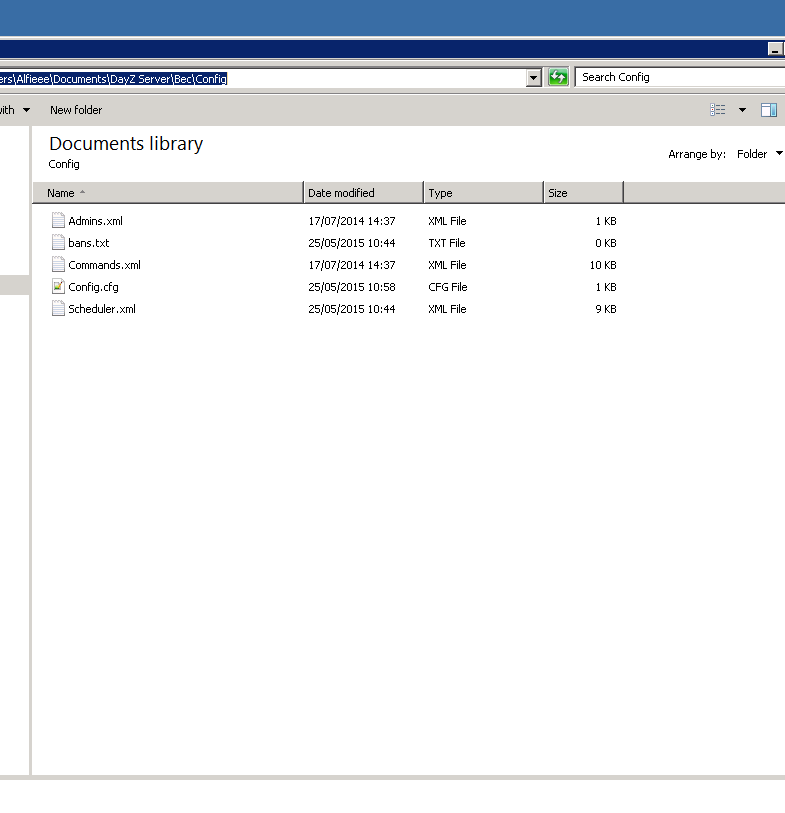
Task: Click the Documents library heading
Action: 126,144
